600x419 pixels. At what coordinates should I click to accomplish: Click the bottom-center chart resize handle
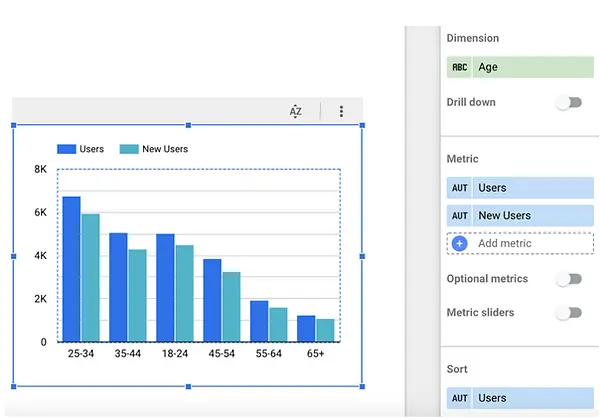click(x=188, y=387)
